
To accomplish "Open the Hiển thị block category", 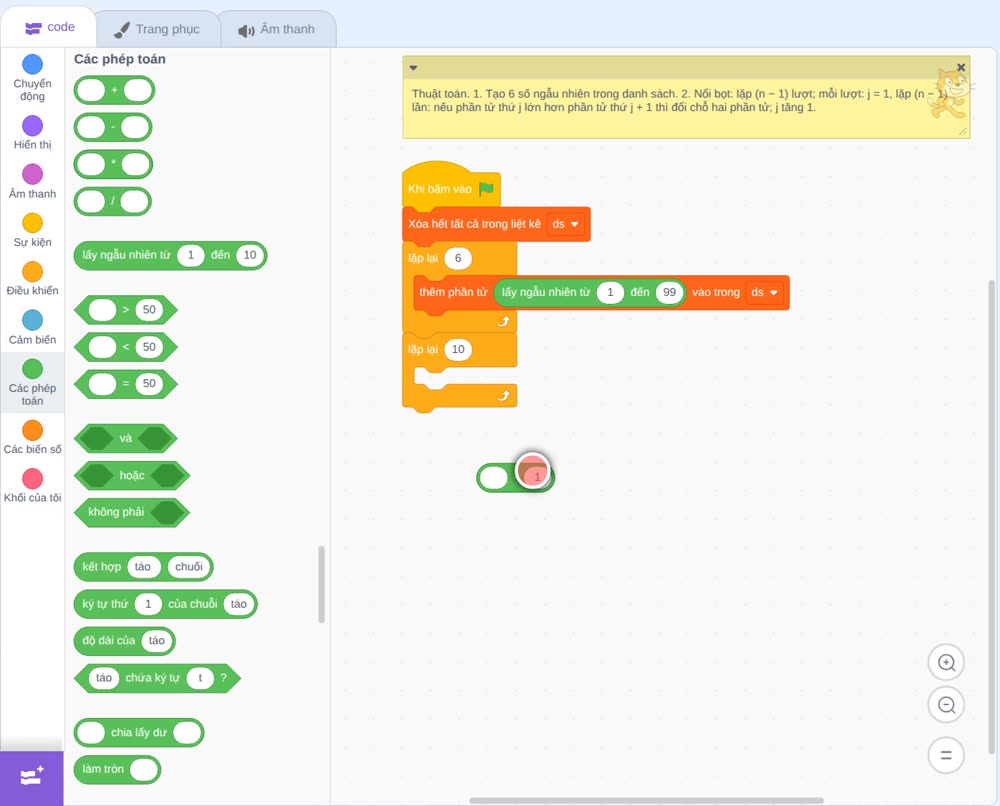I will point(32,133).
